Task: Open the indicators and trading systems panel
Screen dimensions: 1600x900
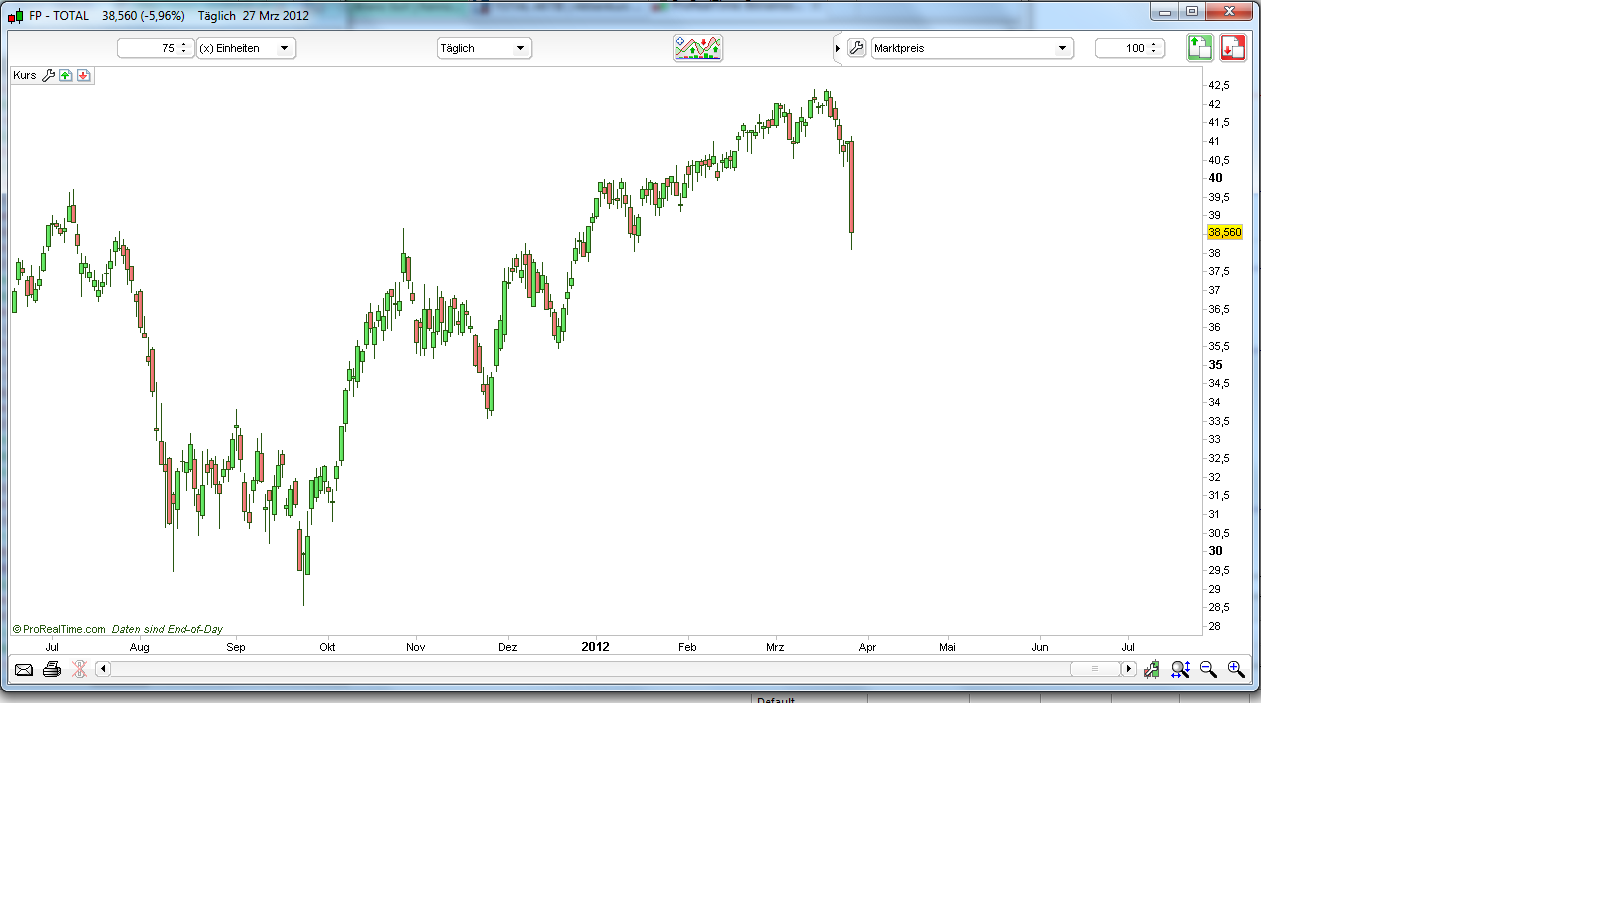Action: tap(698, 48)
